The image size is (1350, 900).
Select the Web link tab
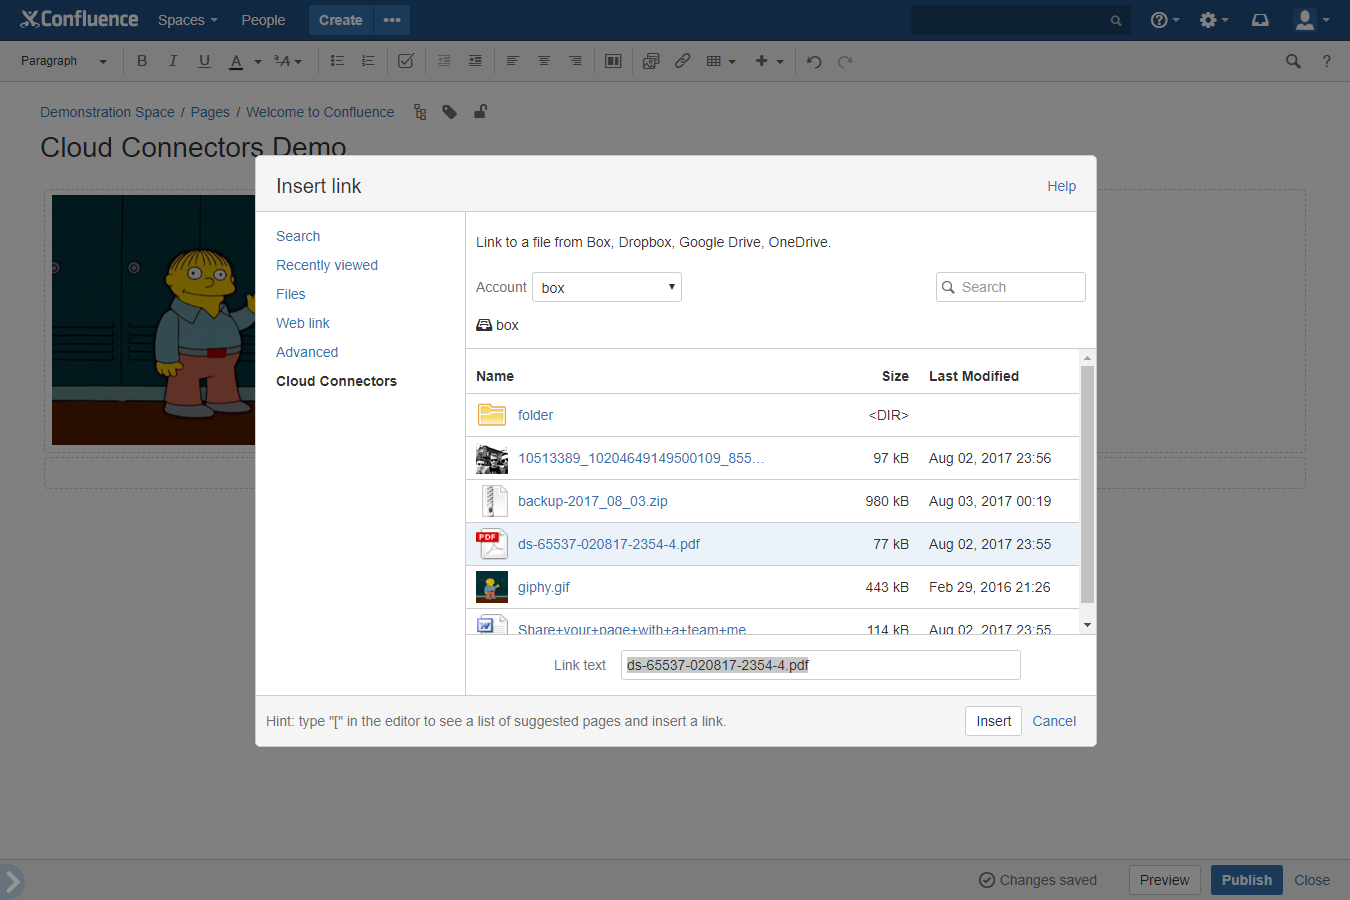click(x=303, y=323)
